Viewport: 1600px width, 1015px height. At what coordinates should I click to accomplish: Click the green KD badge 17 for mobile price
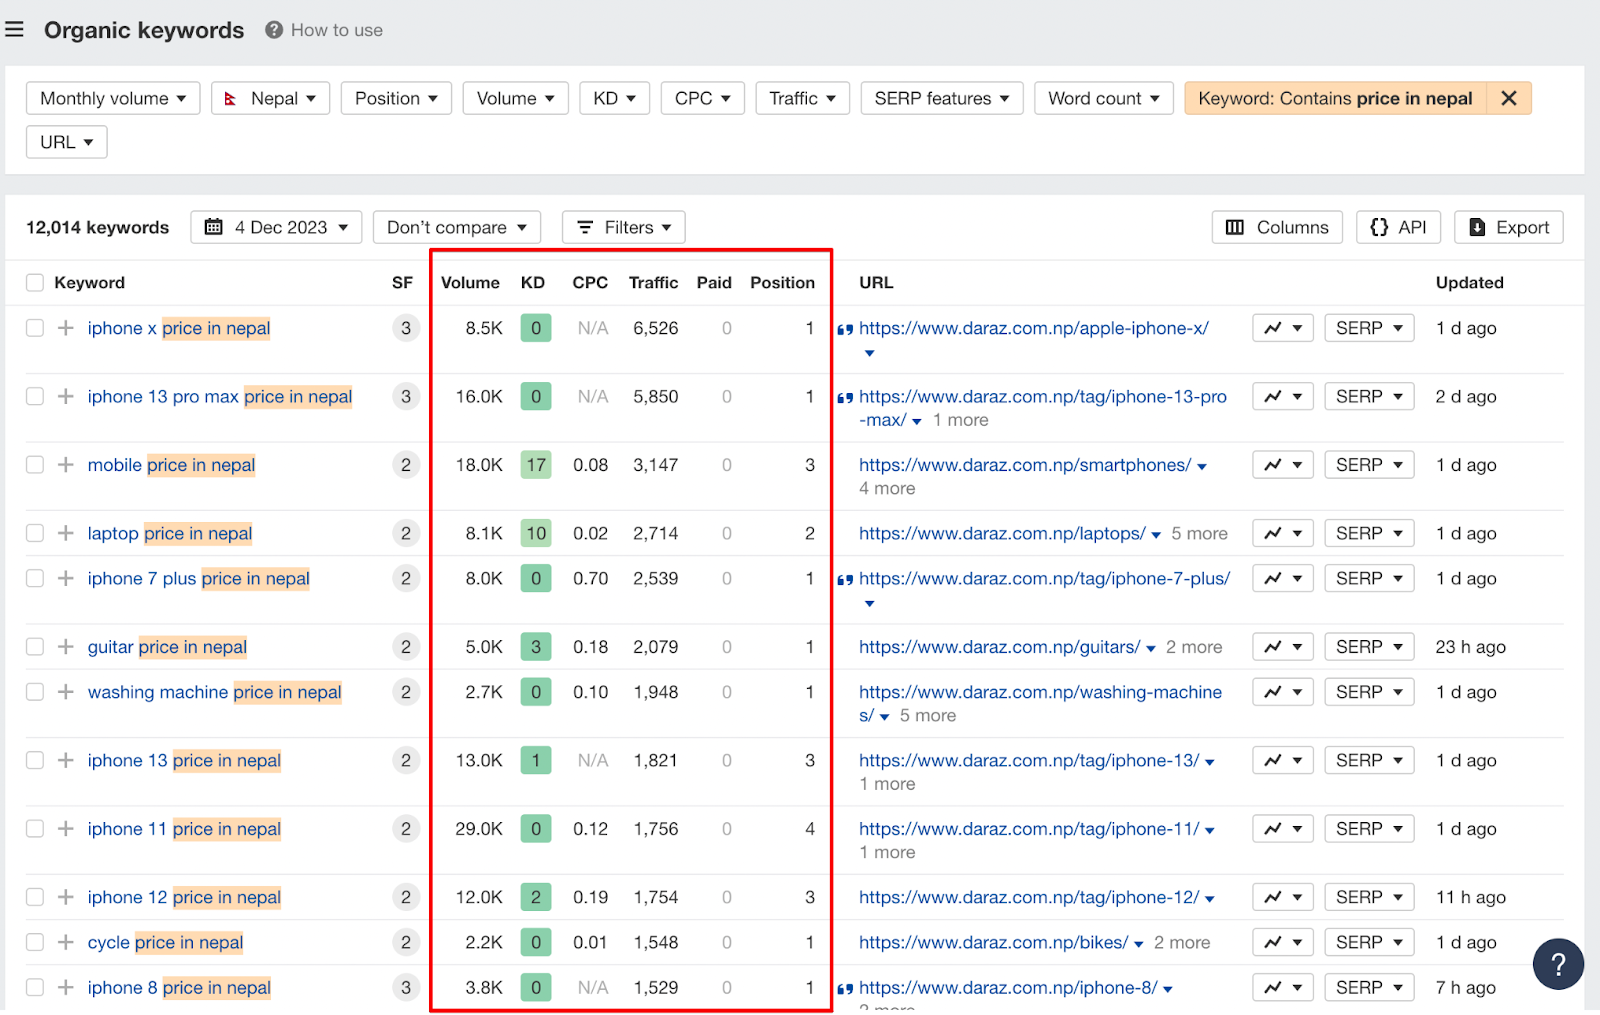coord(536,465)
